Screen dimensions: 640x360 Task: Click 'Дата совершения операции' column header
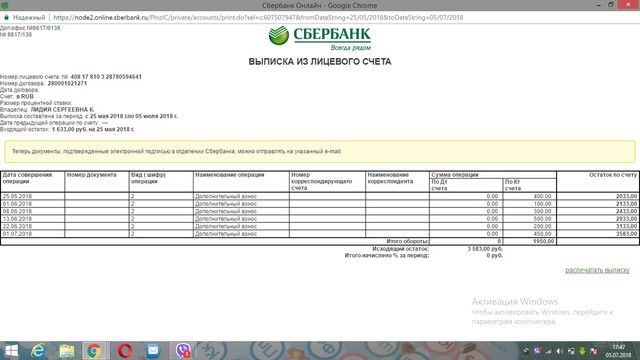(x=33, y=182)
